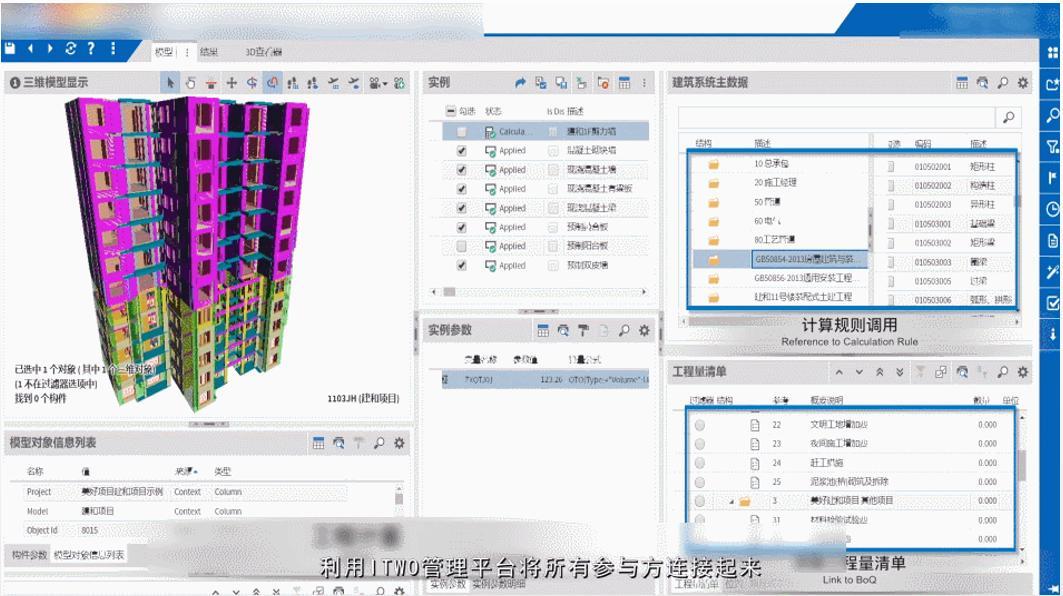
Task: Choose the four-arrow move tool in 3D viewer
Action: tap(231, 83)
